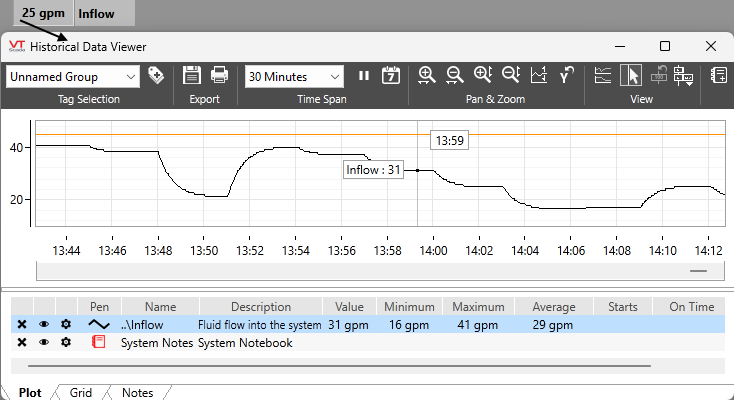Click the printer icon in Export
734x400 pixels.
(219, 76)
